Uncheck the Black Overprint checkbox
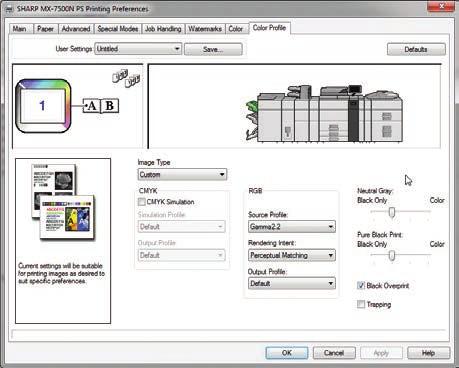Viewport: 459px width, 368px height. pyautogui.click(x=361, y=286)
